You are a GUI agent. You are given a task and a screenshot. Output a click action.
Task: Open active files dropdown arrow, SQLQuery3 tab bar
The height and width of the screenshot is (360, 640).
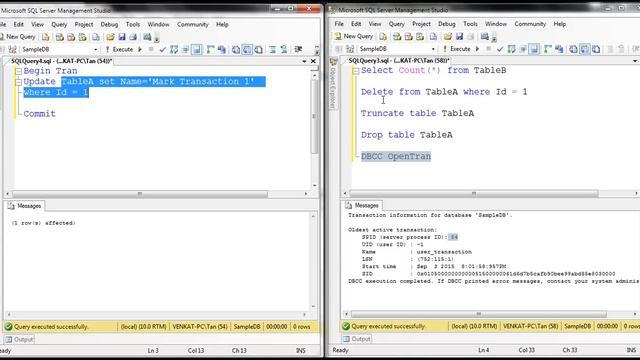(635, 61)
